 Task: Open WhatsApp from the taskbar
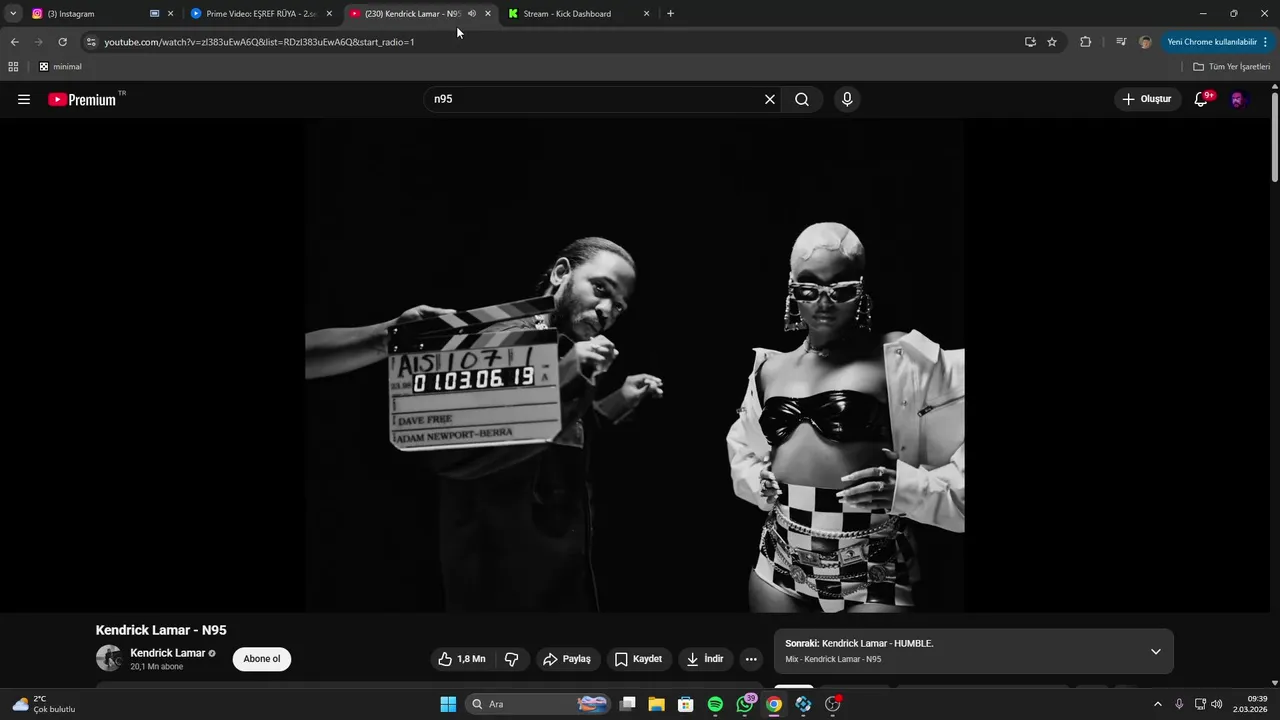coord(745,704)
